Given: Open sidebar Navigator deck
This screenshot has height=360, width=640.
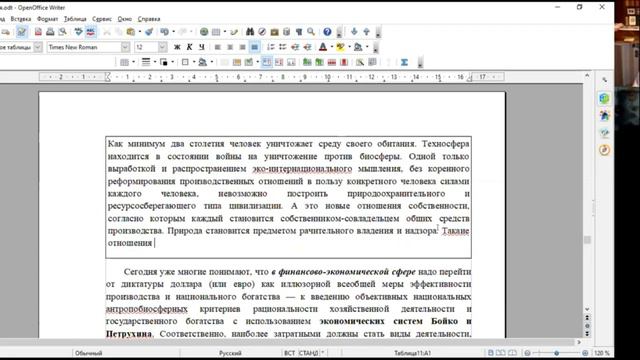Looking at the screenshot, I should (604, 150).
